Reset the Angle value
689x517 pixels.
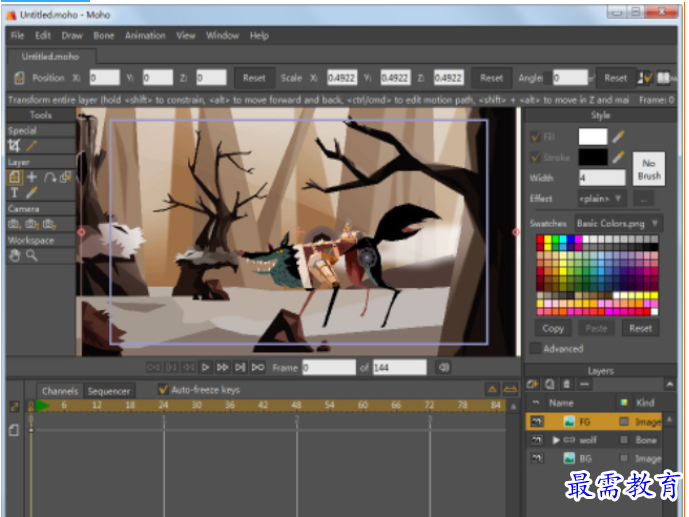(615, 78)
